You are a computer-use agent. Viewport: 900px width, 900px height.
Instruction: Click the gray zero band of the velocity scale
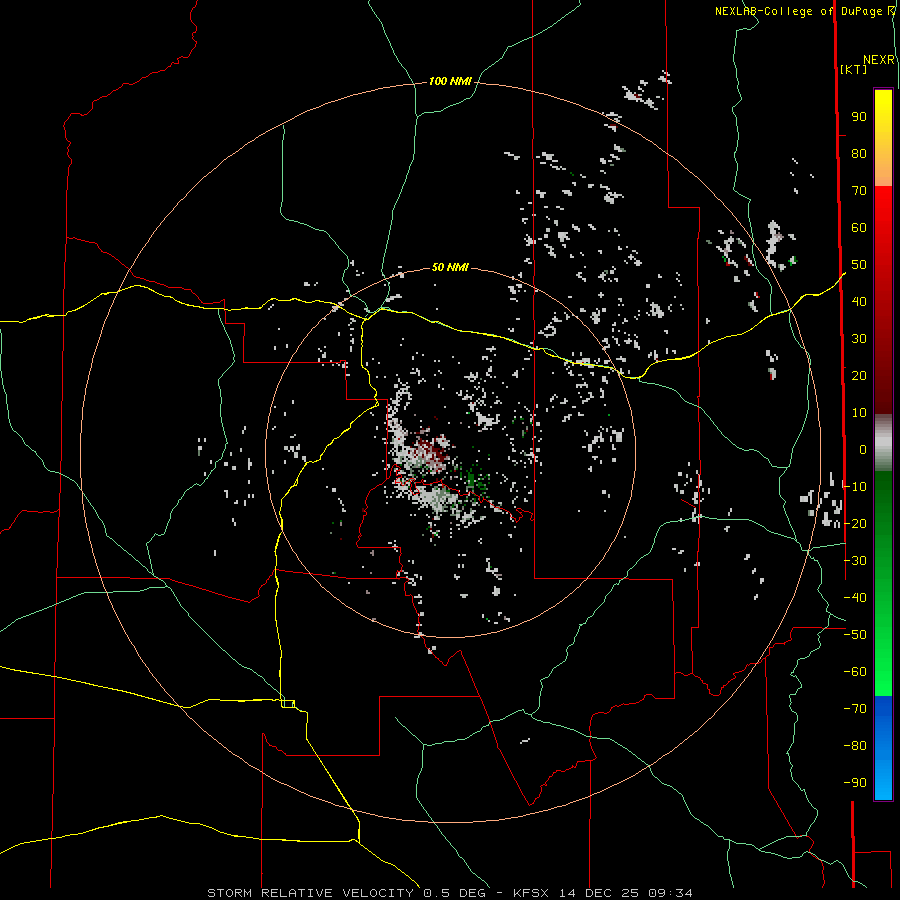[x=883, y=443]
